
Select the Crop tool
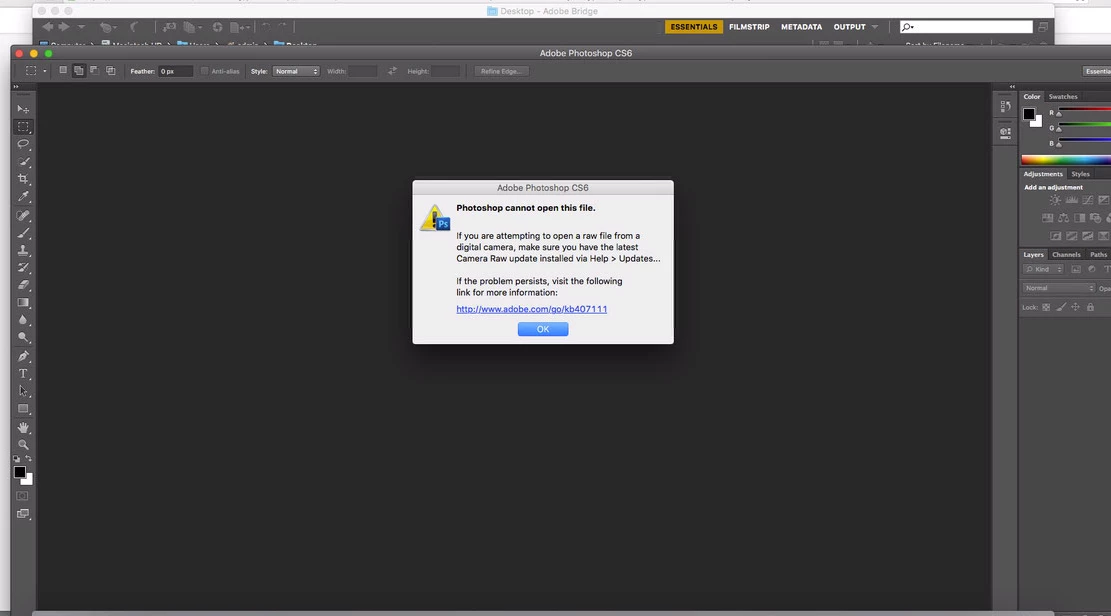tap(23, 179)
